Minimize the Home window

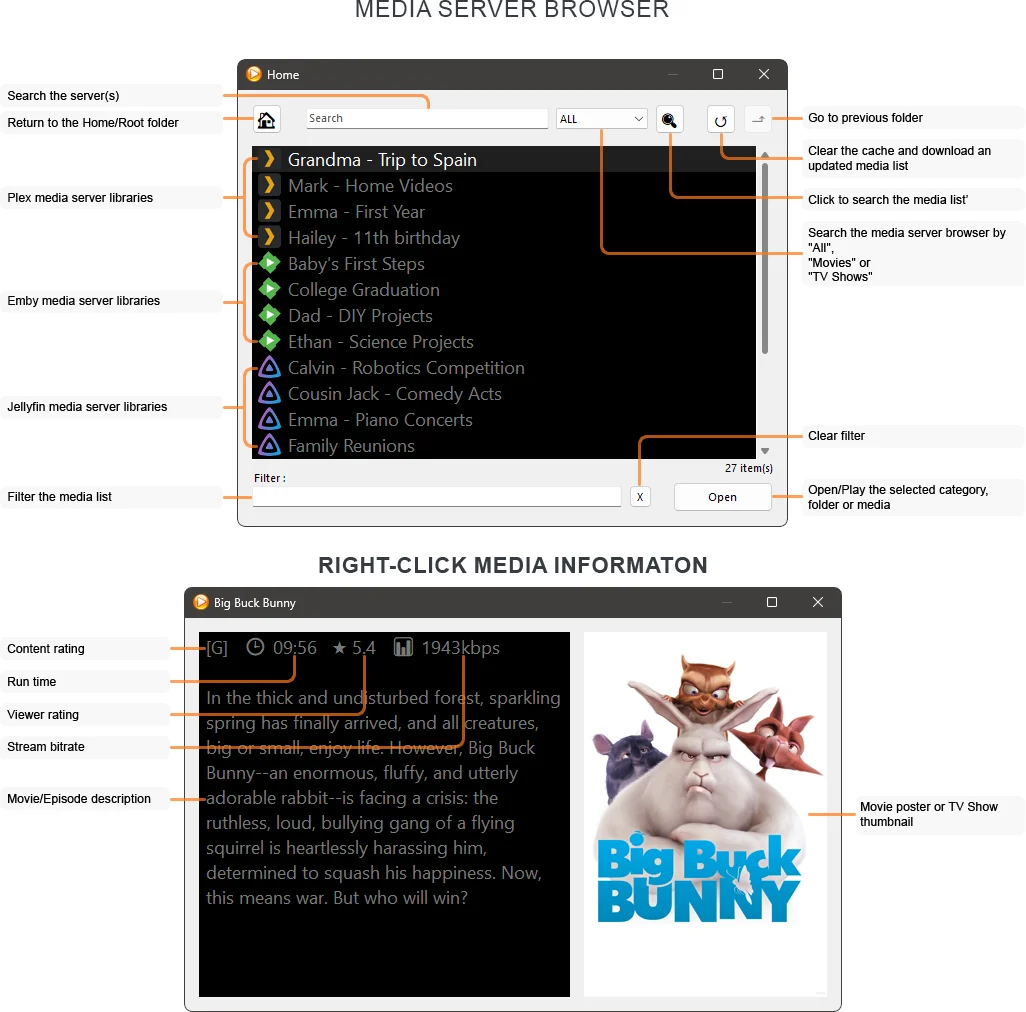coord(673,75)
